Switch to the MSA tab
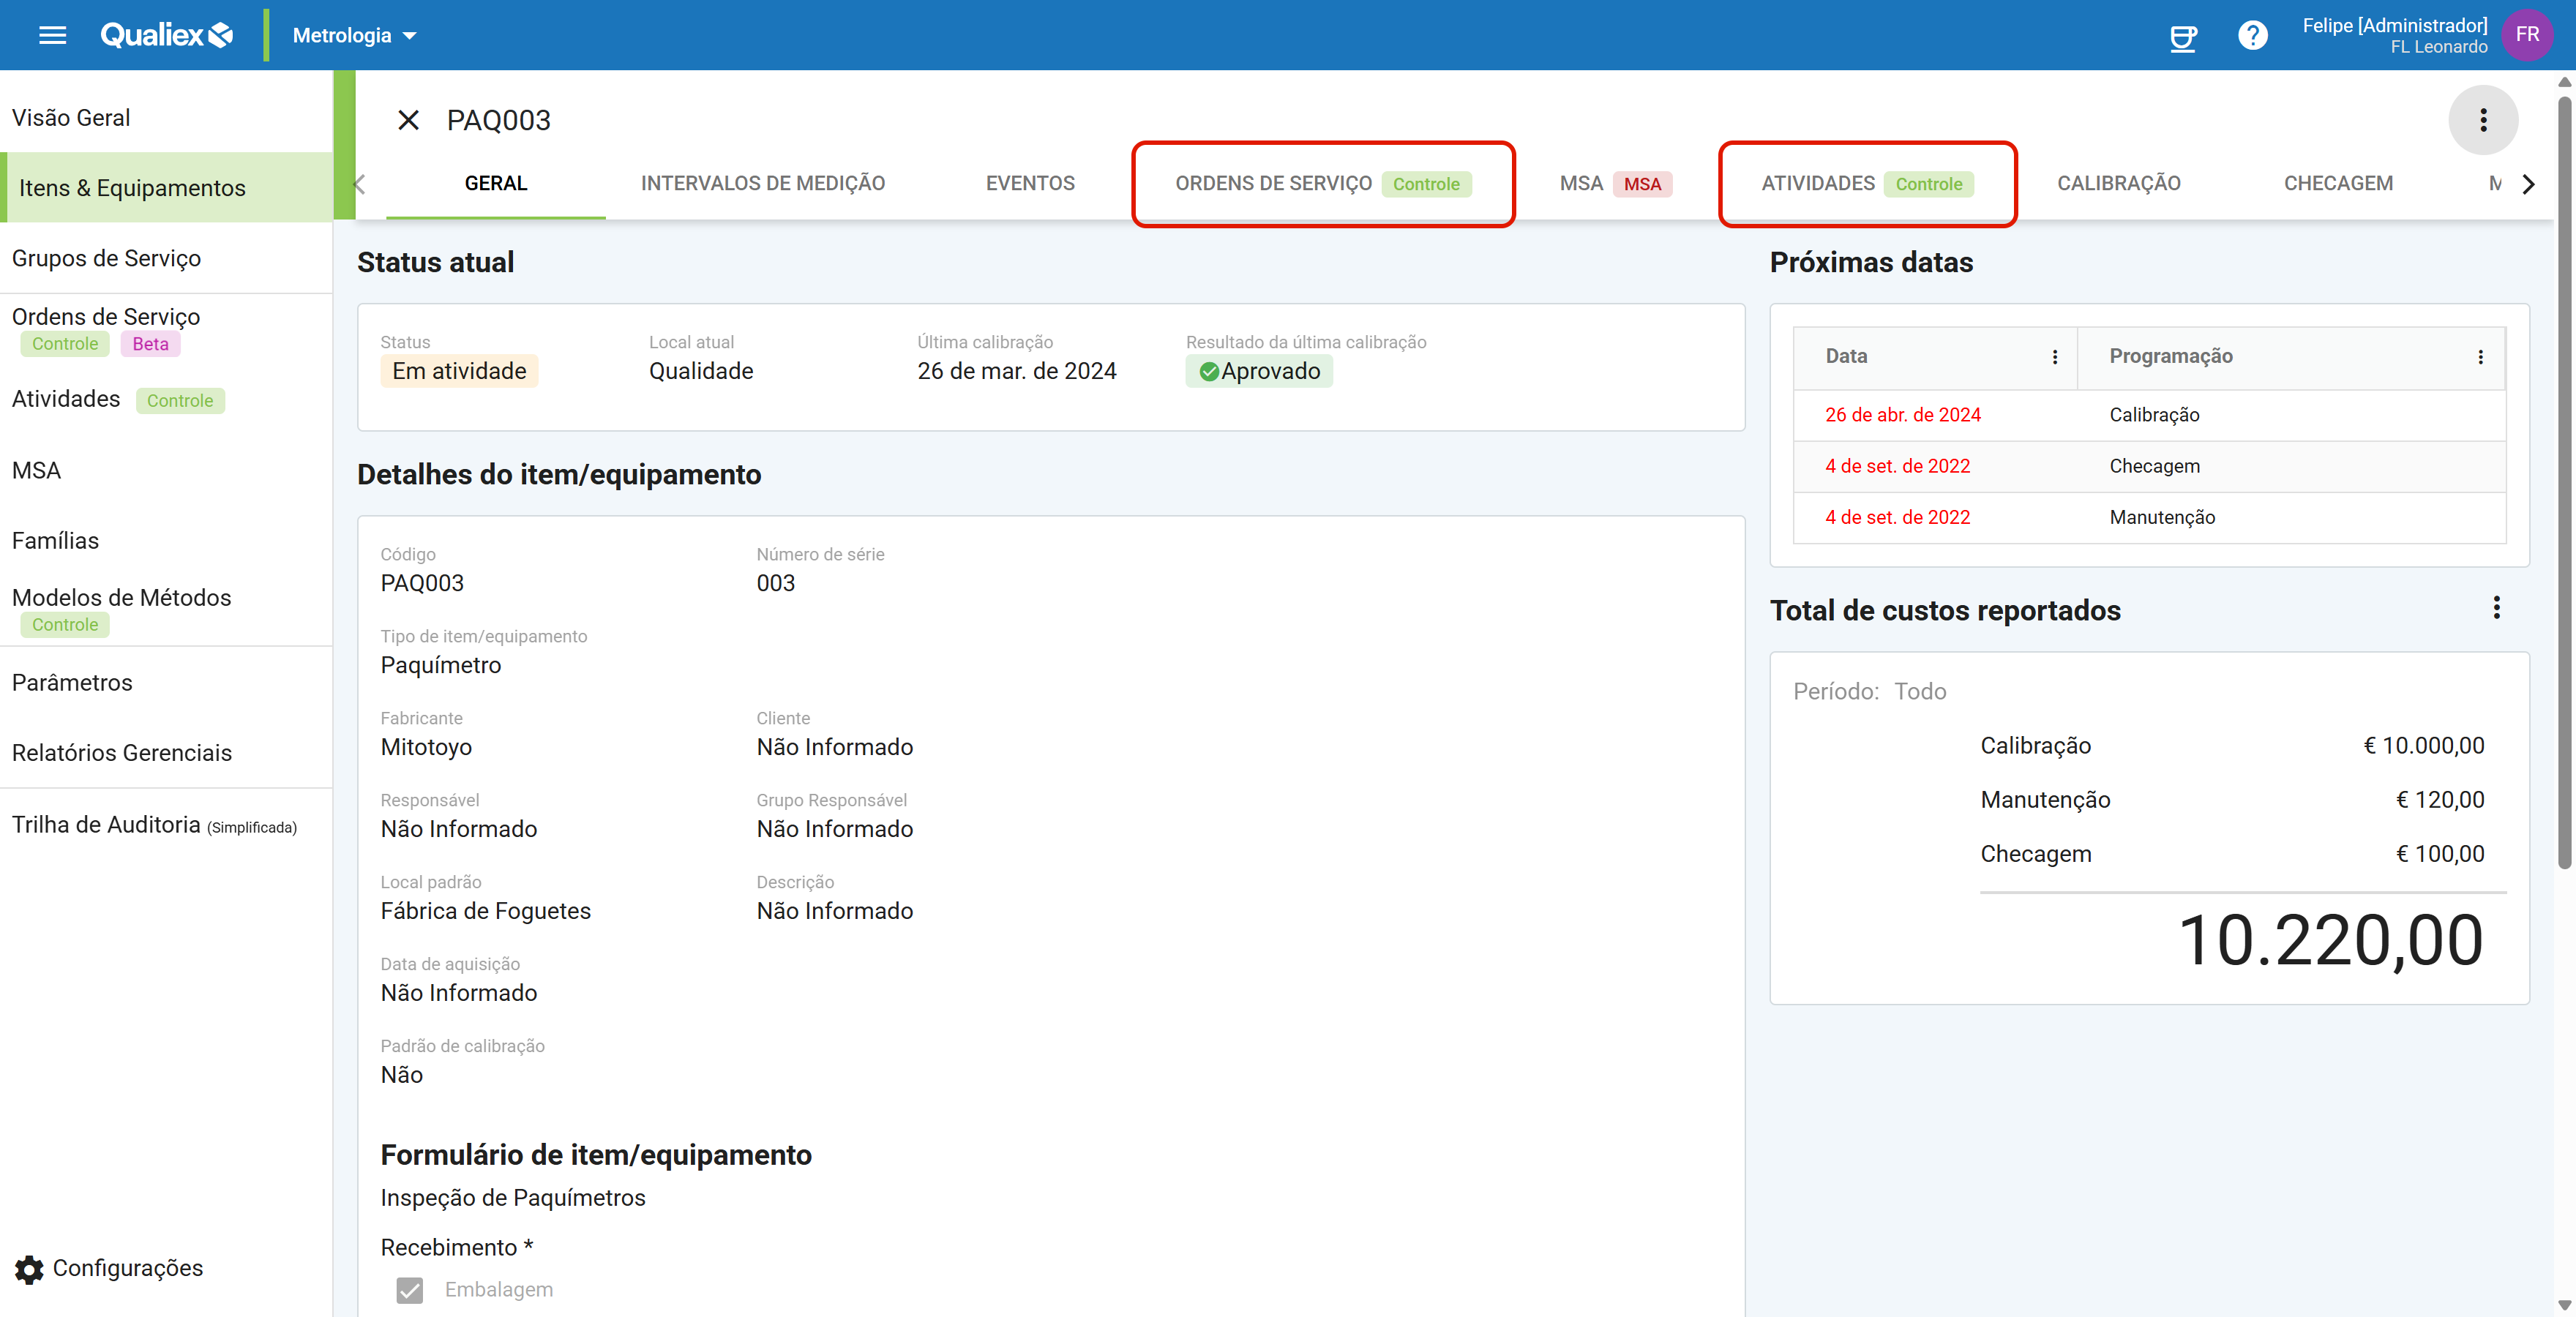The width and height of the screenshot is (2576, 1317). coord(1615,184)
